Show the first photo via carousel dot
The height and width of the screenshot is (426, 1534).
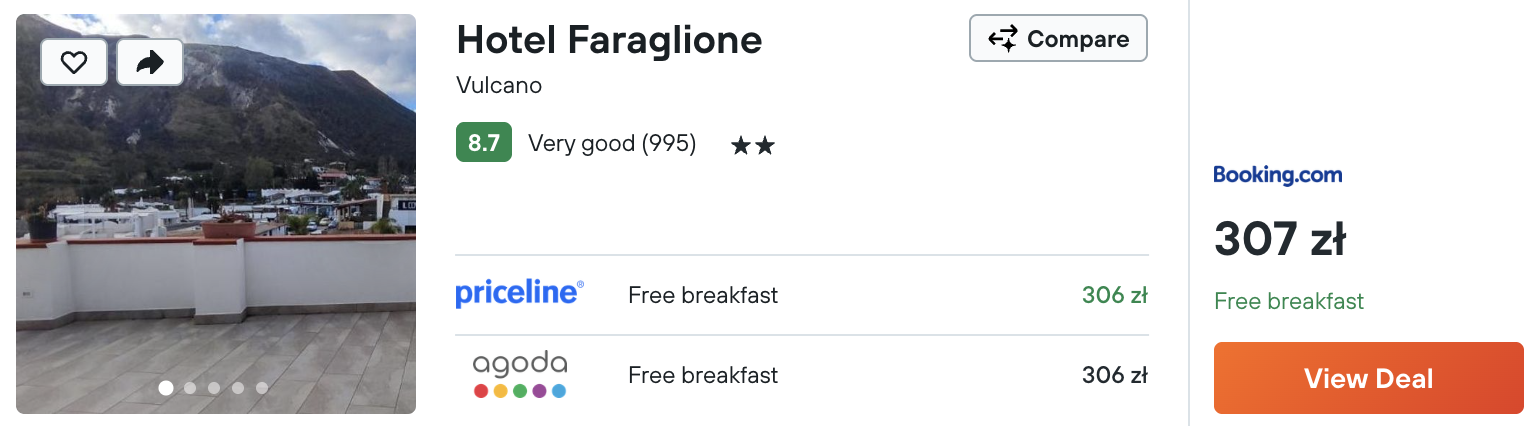(166, 388)
